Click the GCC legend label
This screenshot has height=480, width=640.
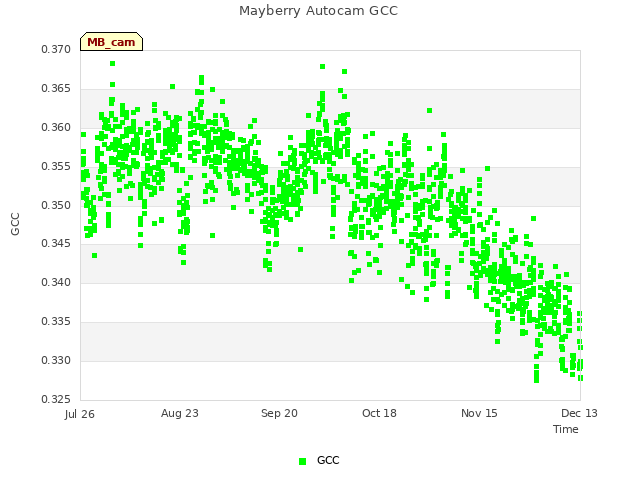328,460
